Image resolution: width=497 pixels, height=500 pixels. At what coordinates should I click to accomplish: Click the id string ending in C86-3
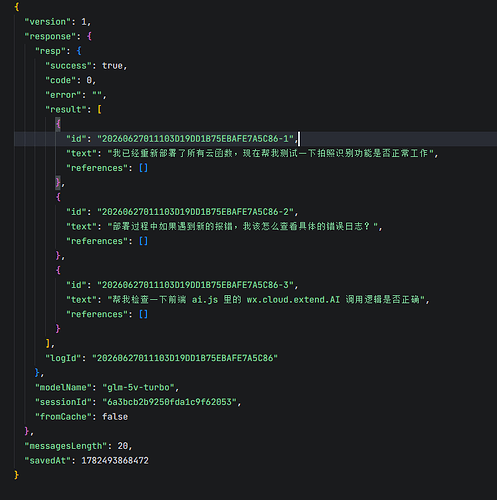pyautogui.click(x=195, y=285)
